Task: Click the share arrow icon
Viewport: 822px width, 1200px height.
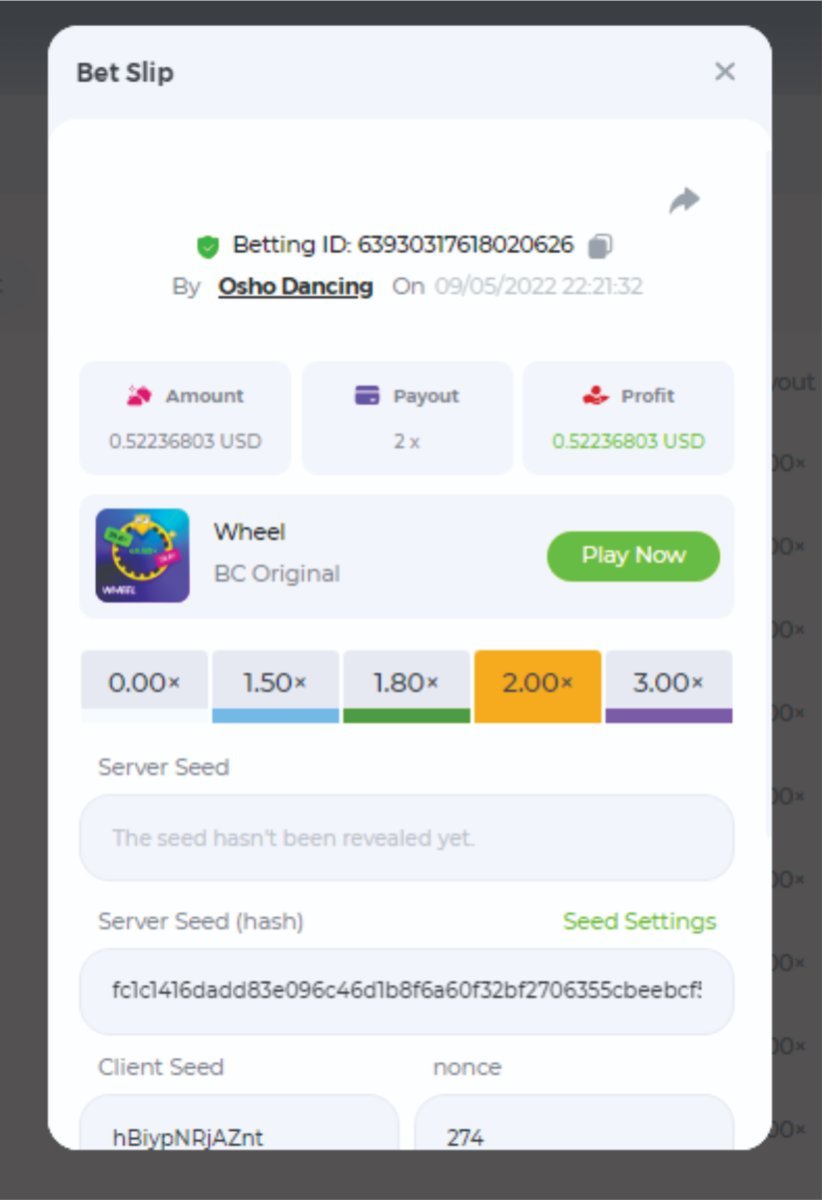Action: 684,201
